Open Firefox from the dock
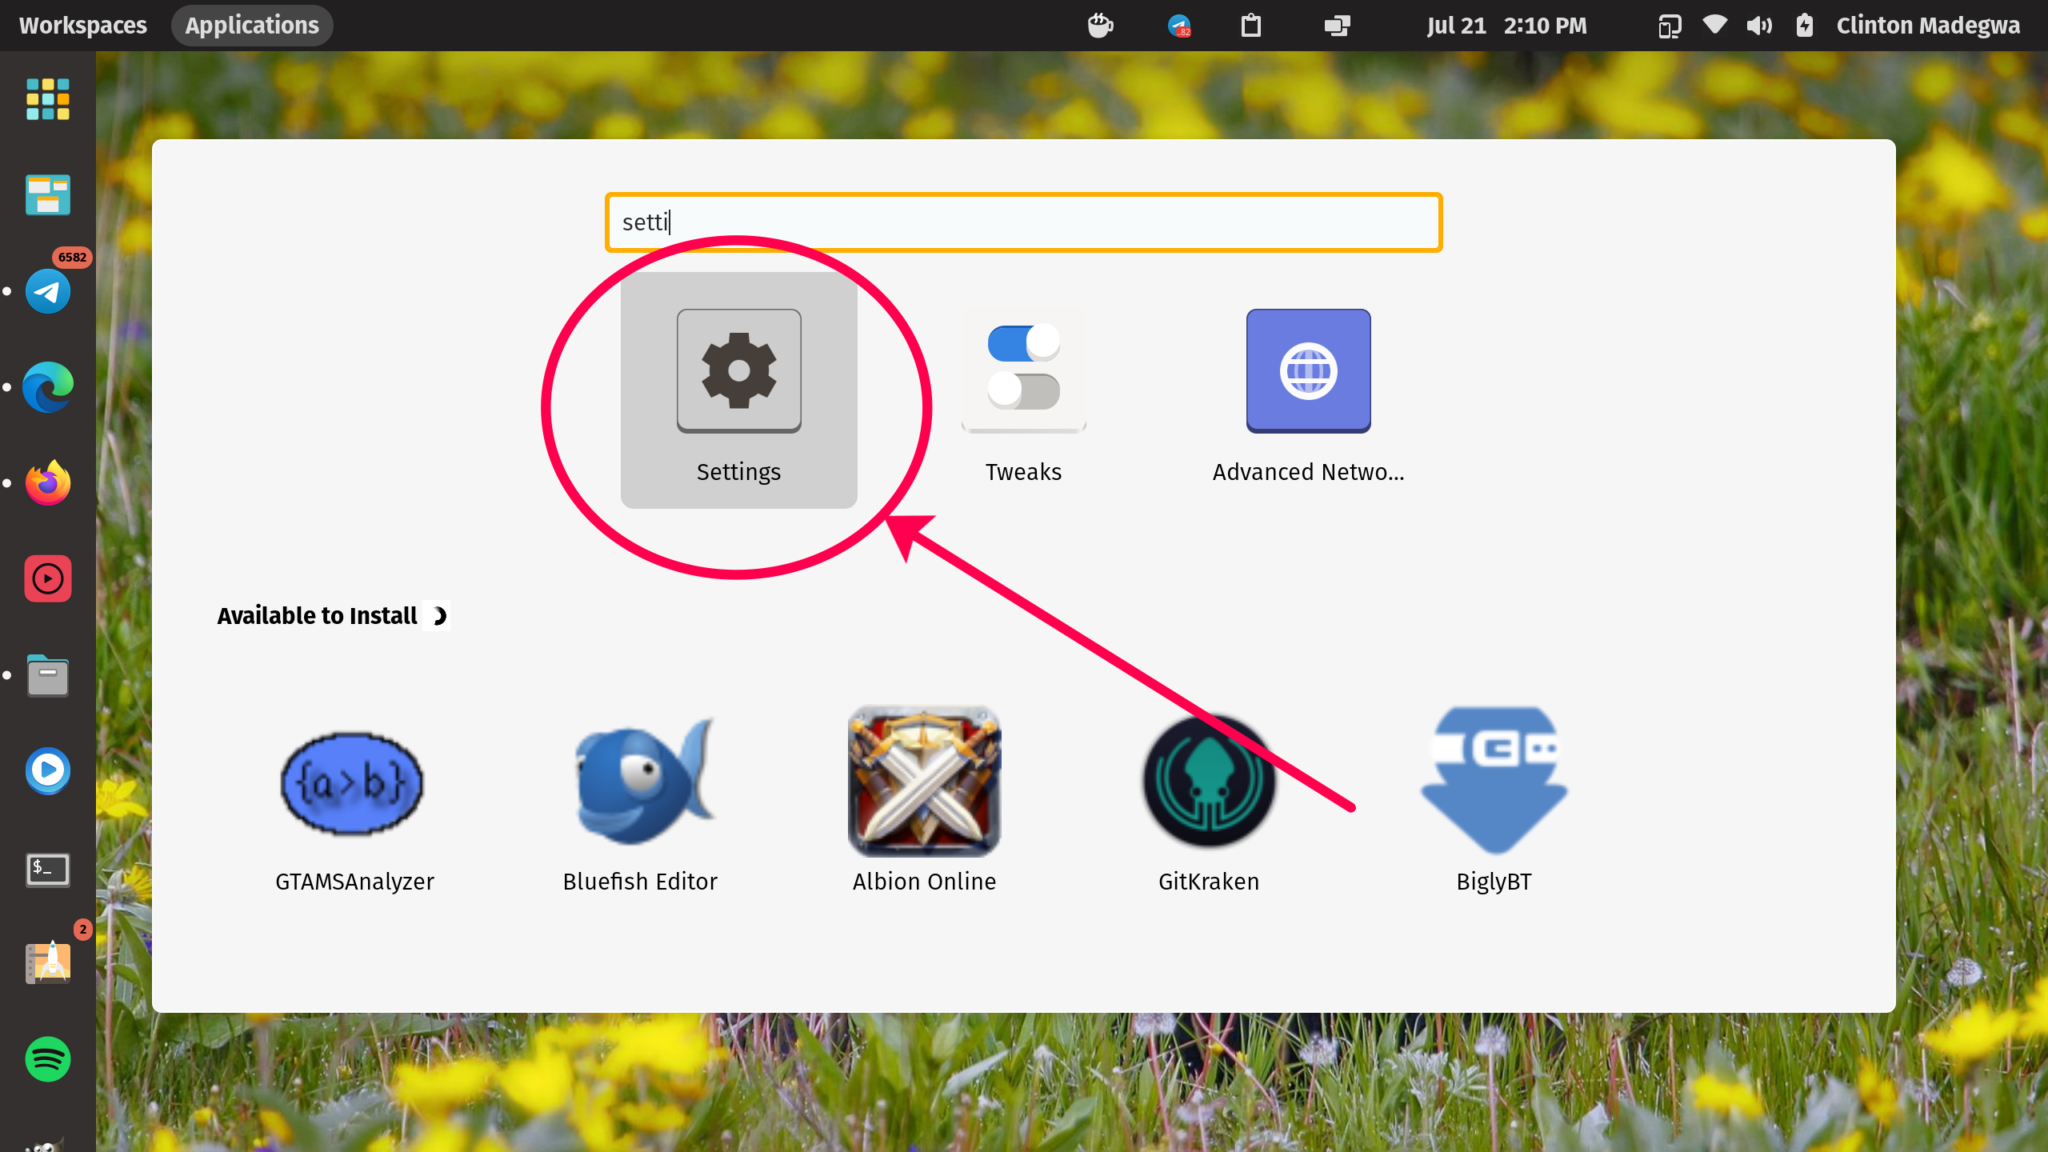The image size is (2048, 1152). tap(48, 483)
